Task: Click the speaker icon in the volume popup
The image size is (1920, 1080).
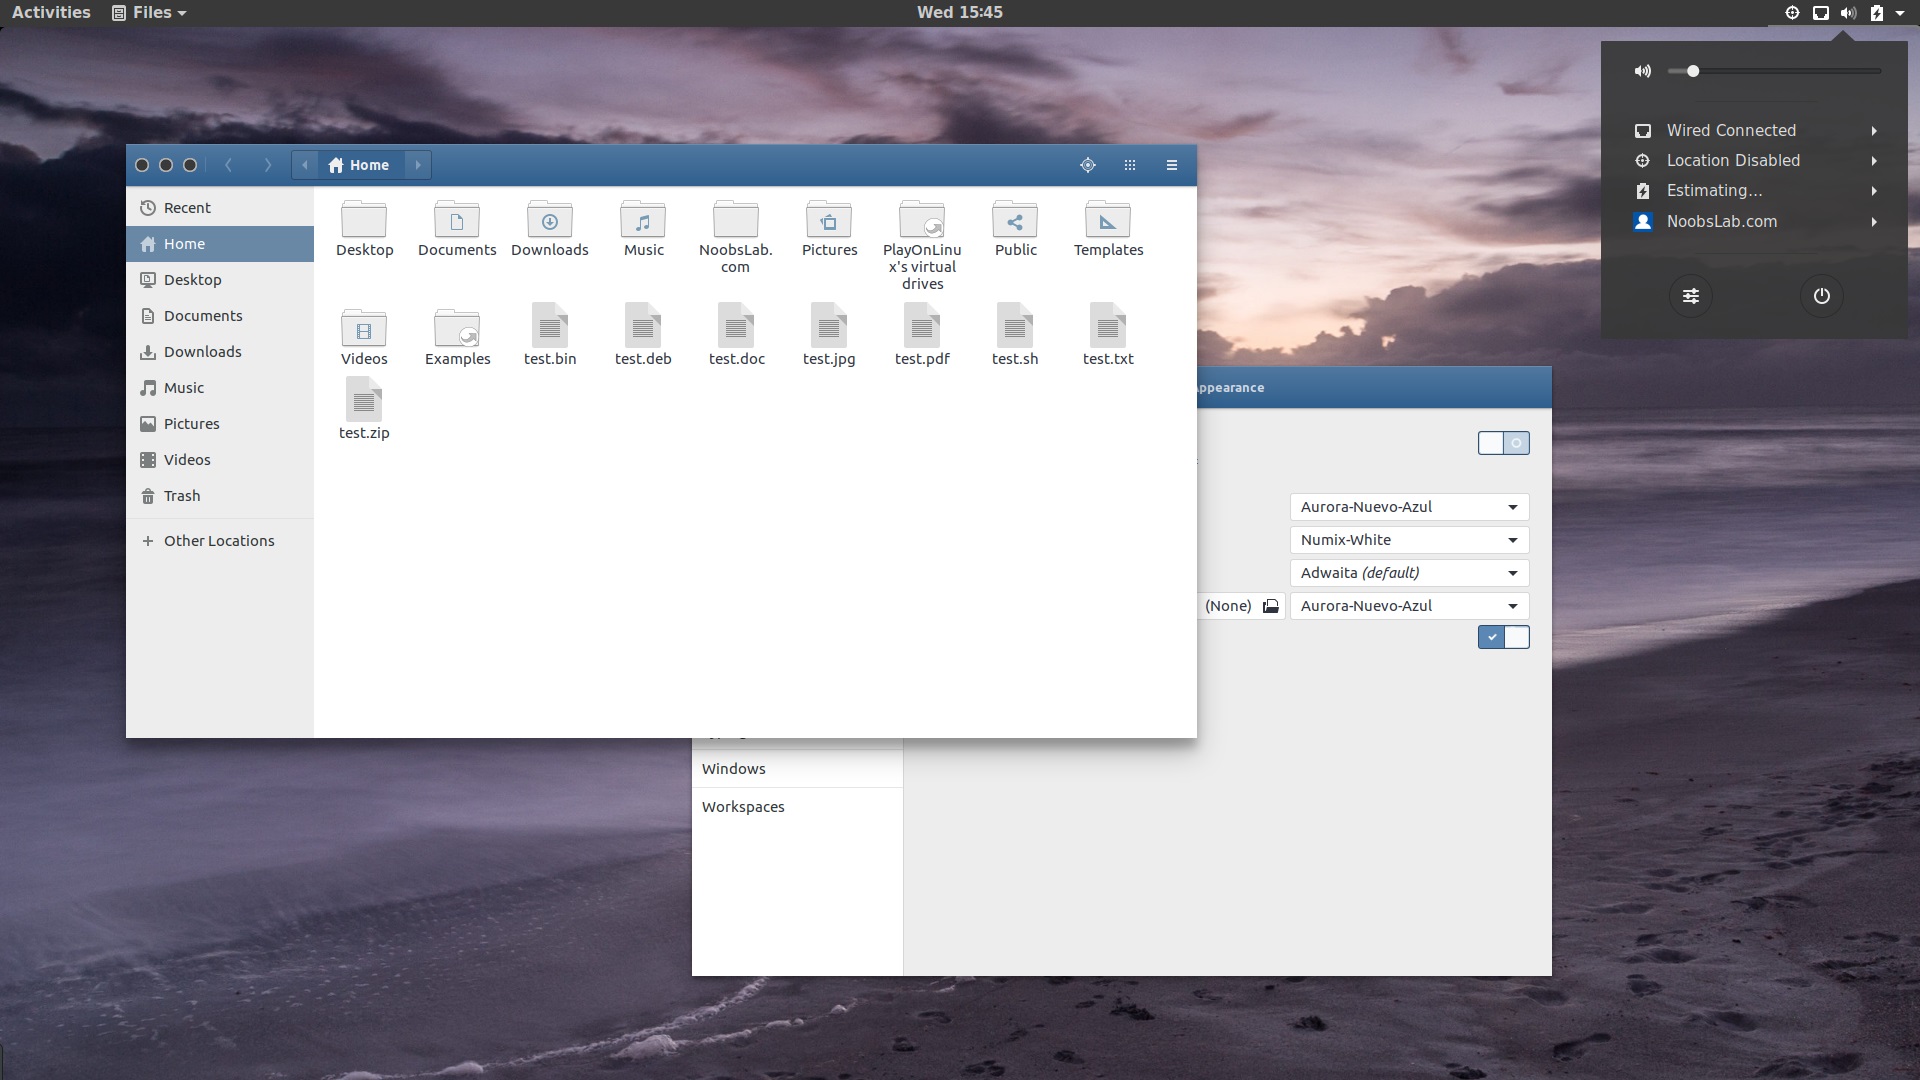Action: [1641, 70]
